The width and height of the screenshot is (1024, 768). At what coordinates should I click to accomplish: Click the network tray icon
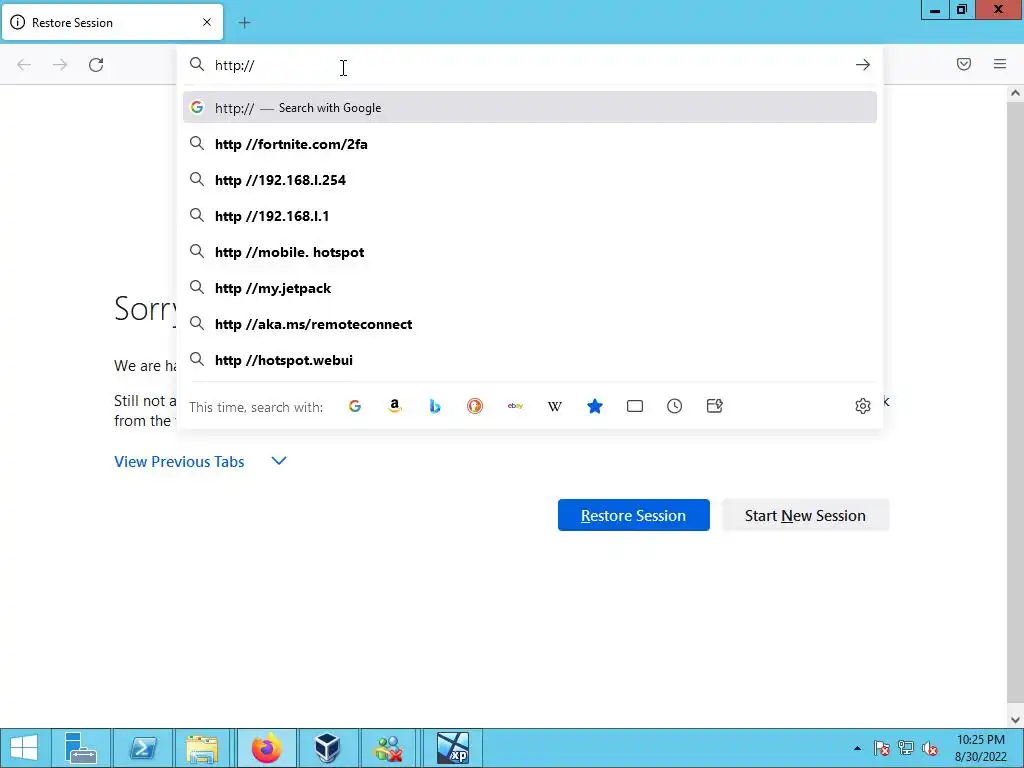click(x=906, y=748)
